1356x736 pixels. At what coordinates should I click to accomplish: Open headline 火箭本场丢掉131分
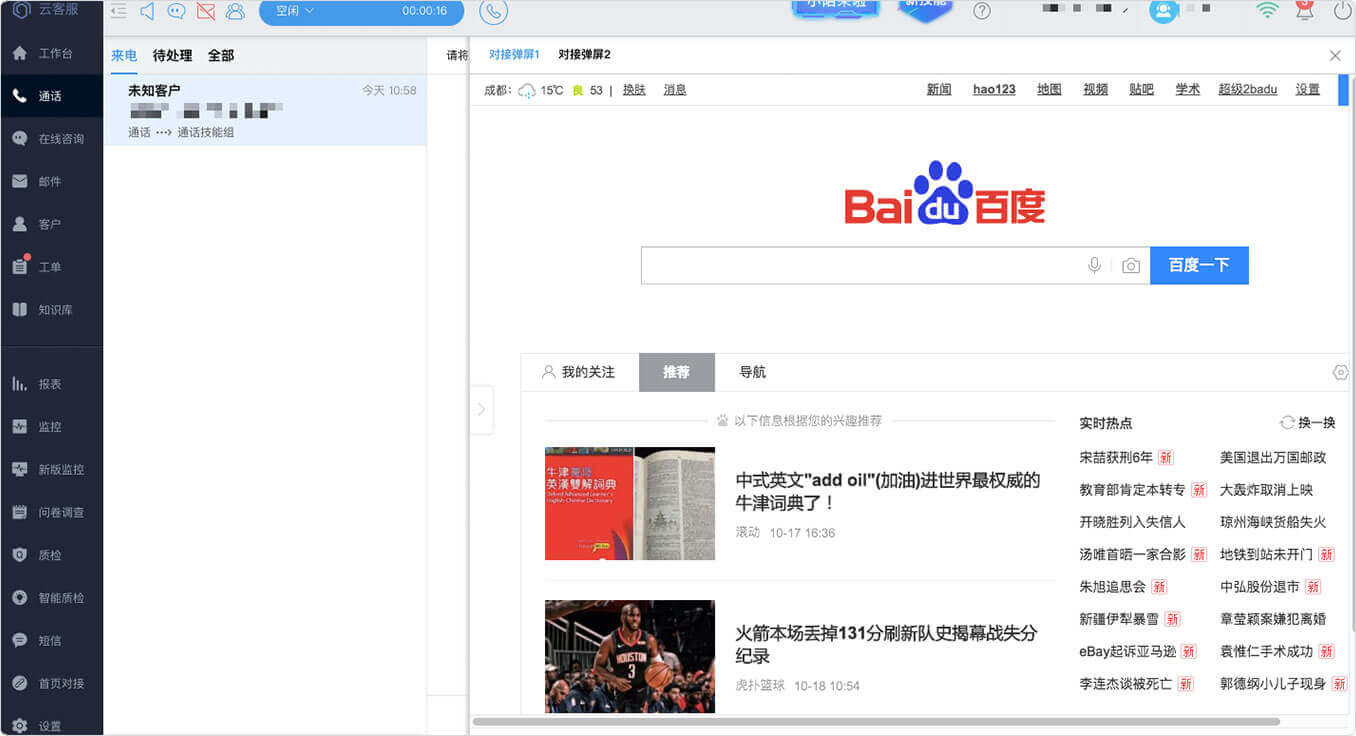(x=886, y=644)
